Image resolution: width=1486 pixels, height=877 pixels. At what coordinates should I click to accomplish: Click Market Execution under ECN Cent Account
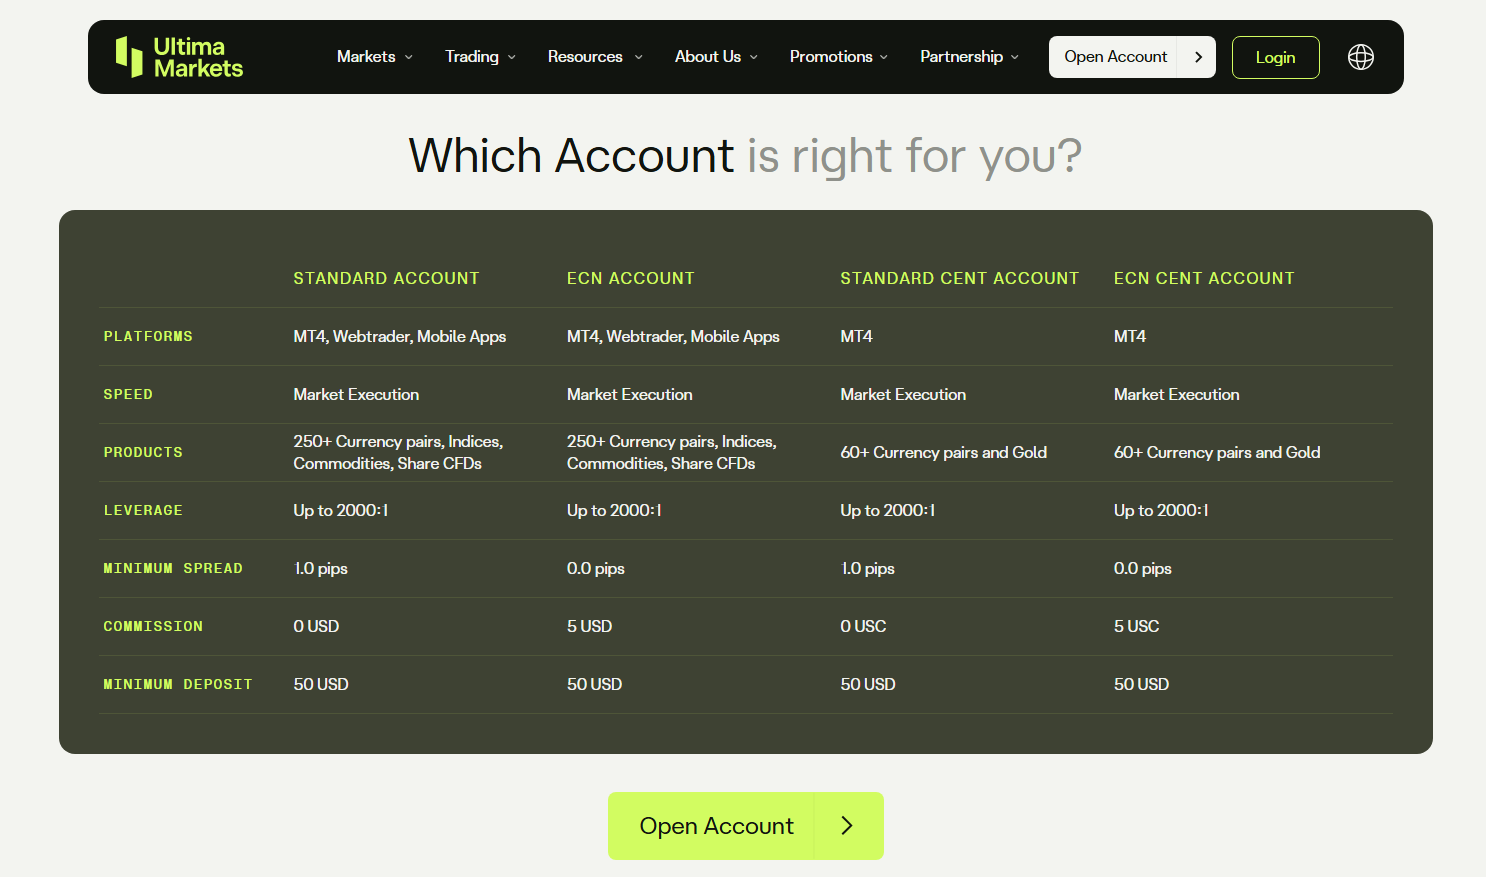coord(1177,394)
